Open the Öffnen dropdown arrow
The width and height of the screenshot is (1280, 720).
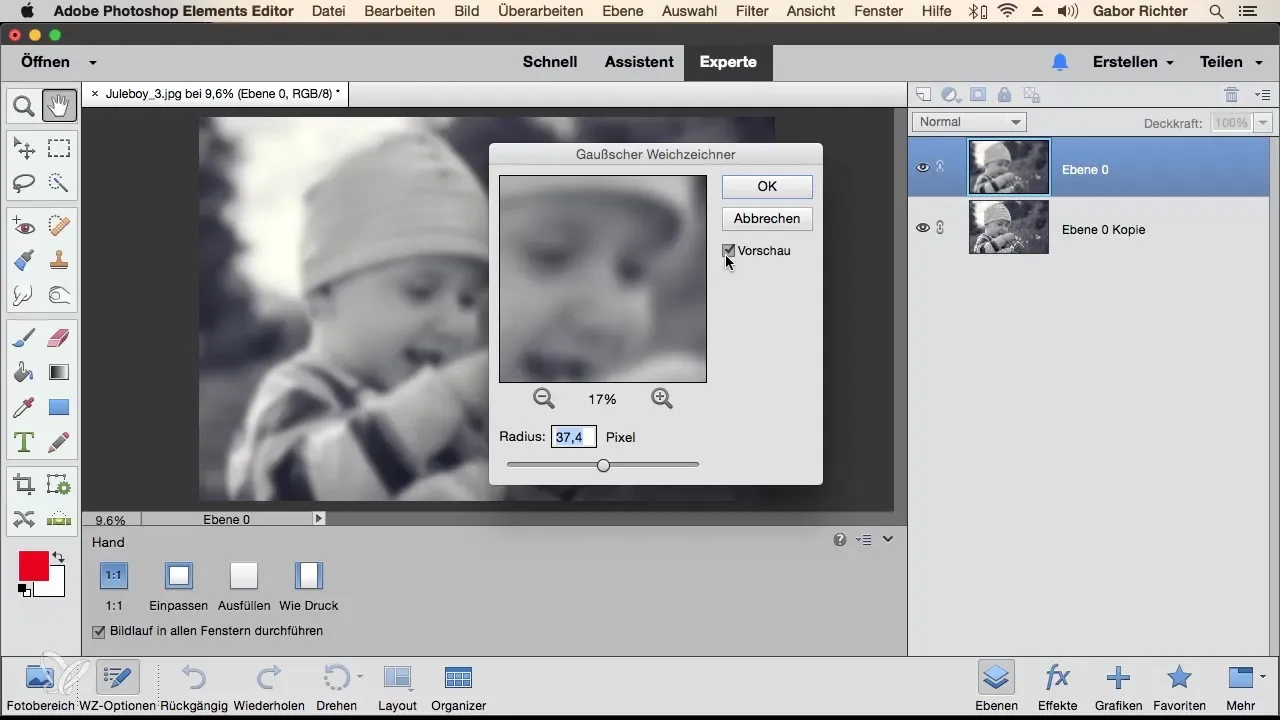(x=93, y=62)
